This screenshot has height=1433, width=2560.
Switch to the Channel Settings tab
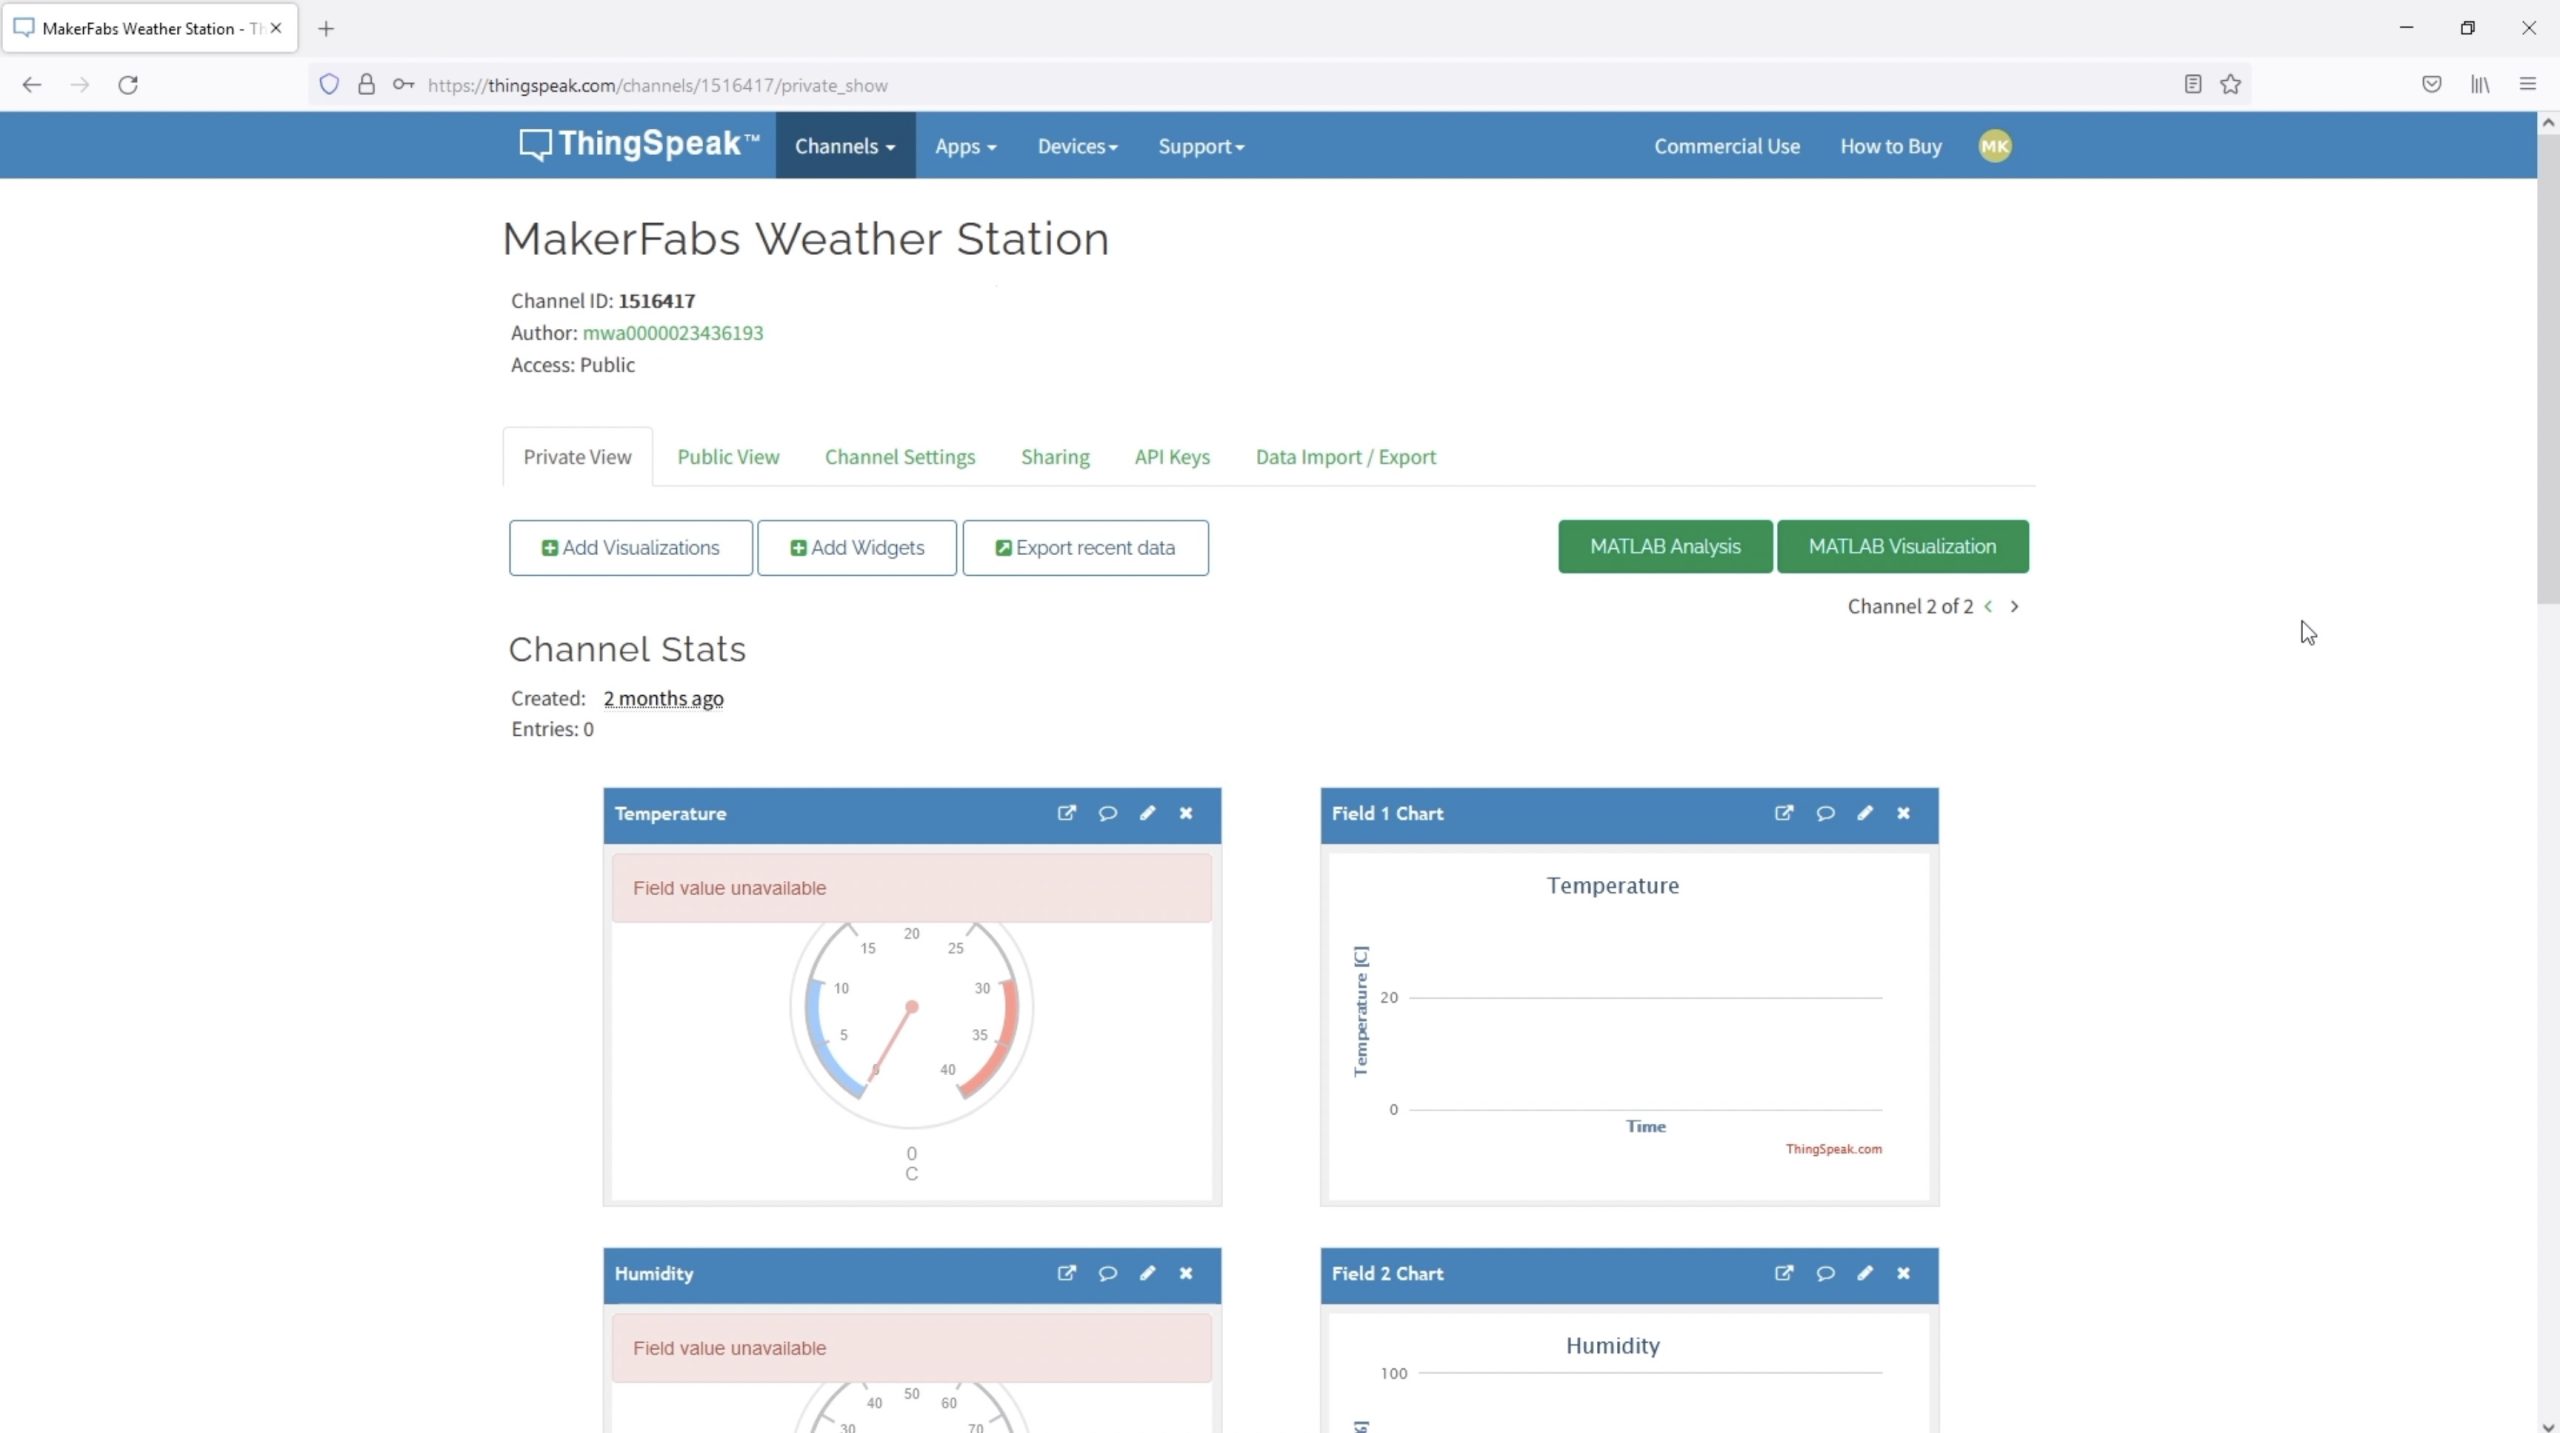tap(899, 457)
